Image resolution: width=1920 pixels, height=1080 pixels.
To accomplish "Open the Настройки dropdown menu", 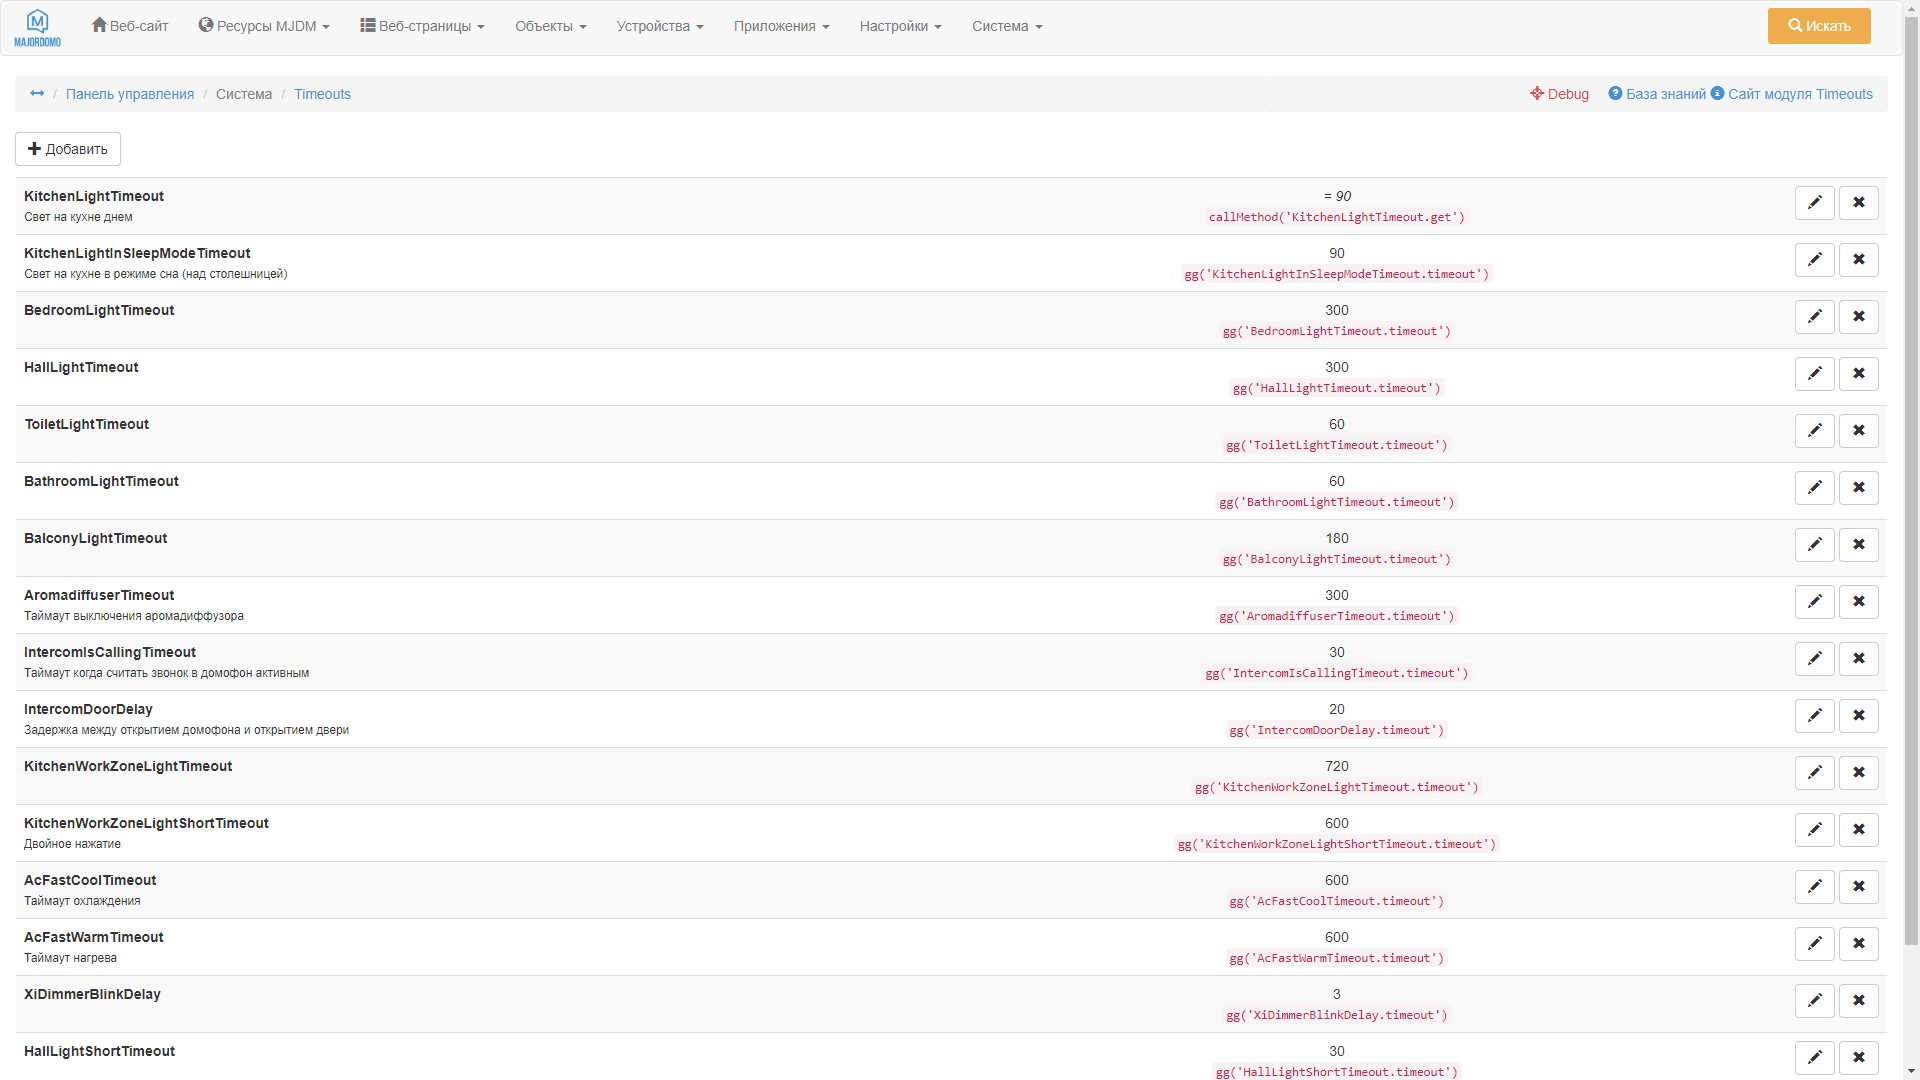I will 899,26.
